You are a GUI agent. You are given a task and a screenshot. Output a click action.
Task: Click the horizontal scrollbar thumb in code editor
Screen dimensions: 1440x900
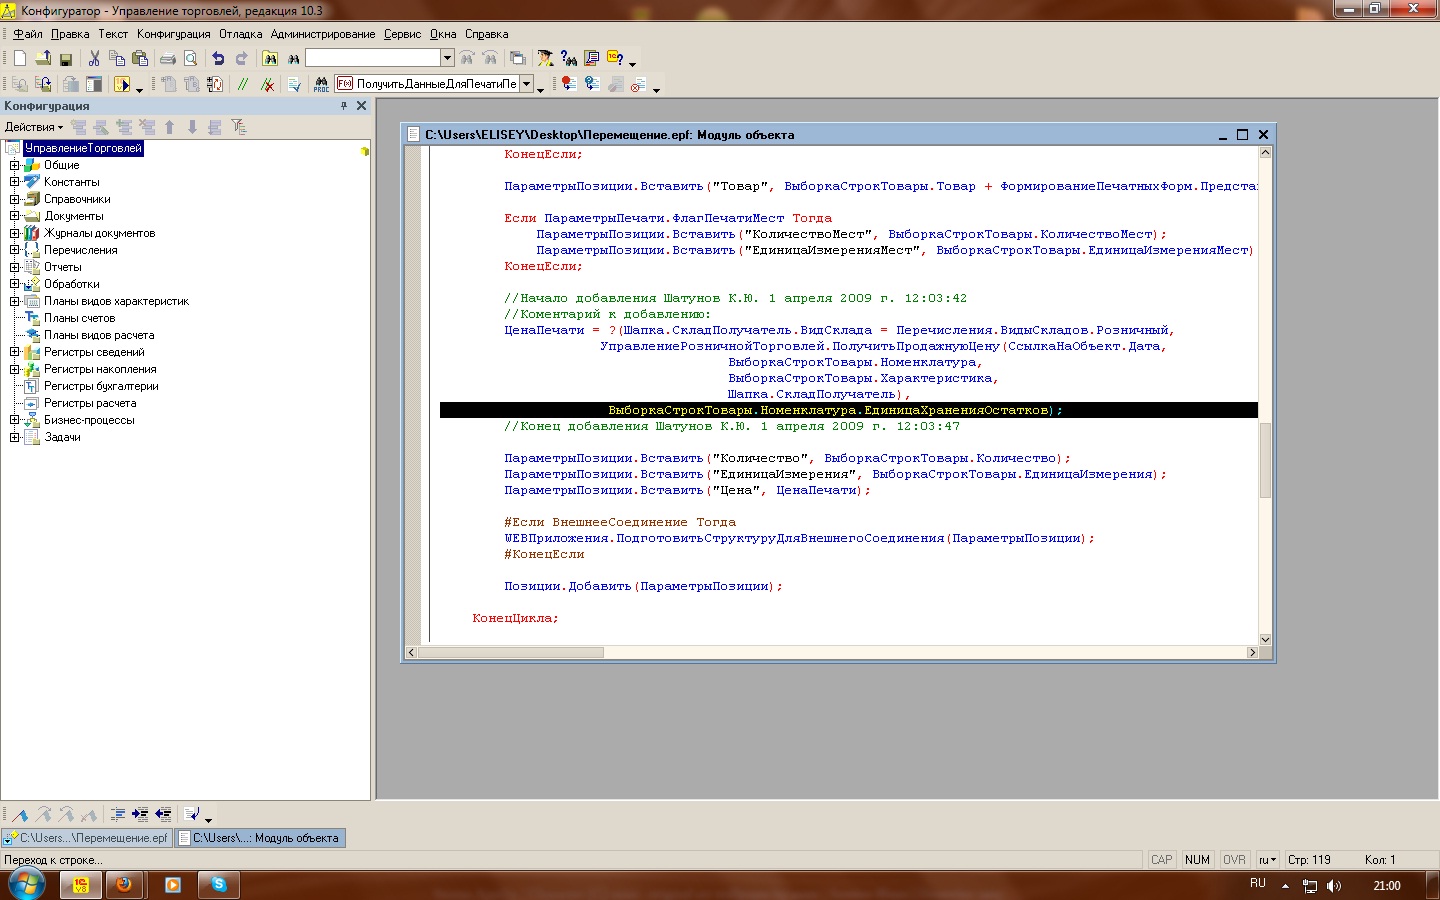[x=511, y=652]
